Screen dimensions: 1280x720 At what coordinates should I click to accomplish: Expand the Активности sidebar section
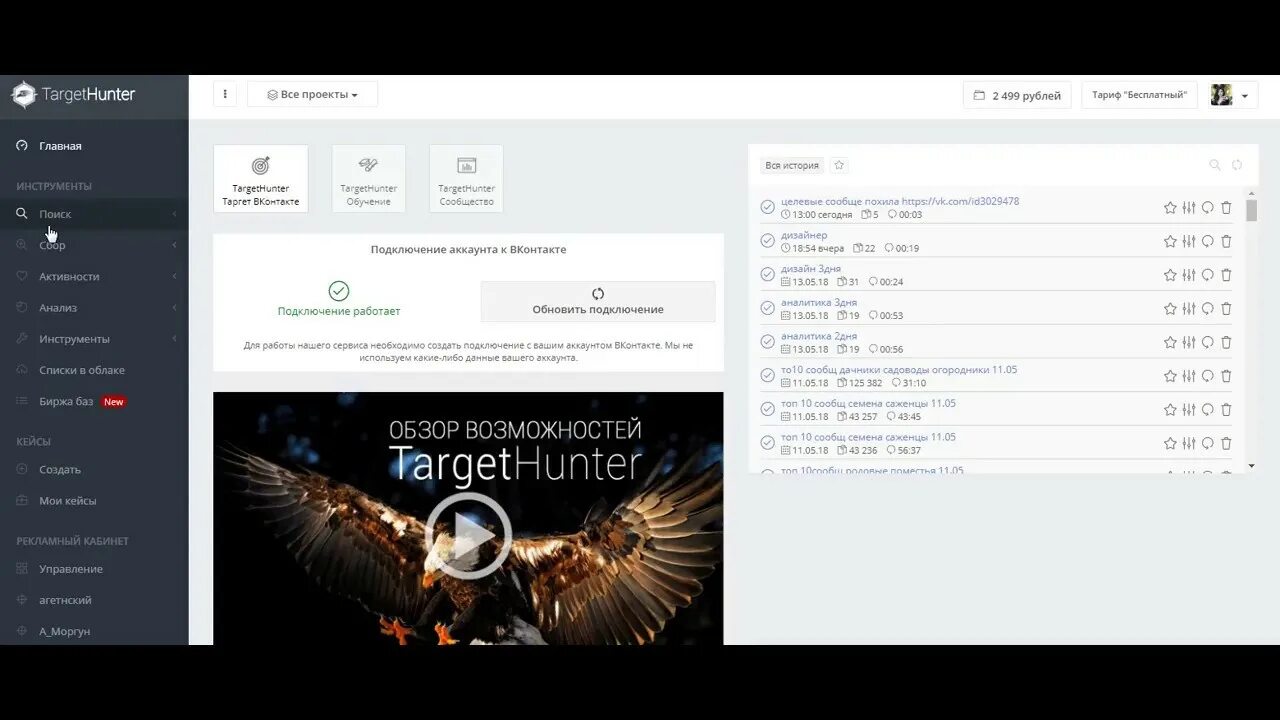click(94, 277)
